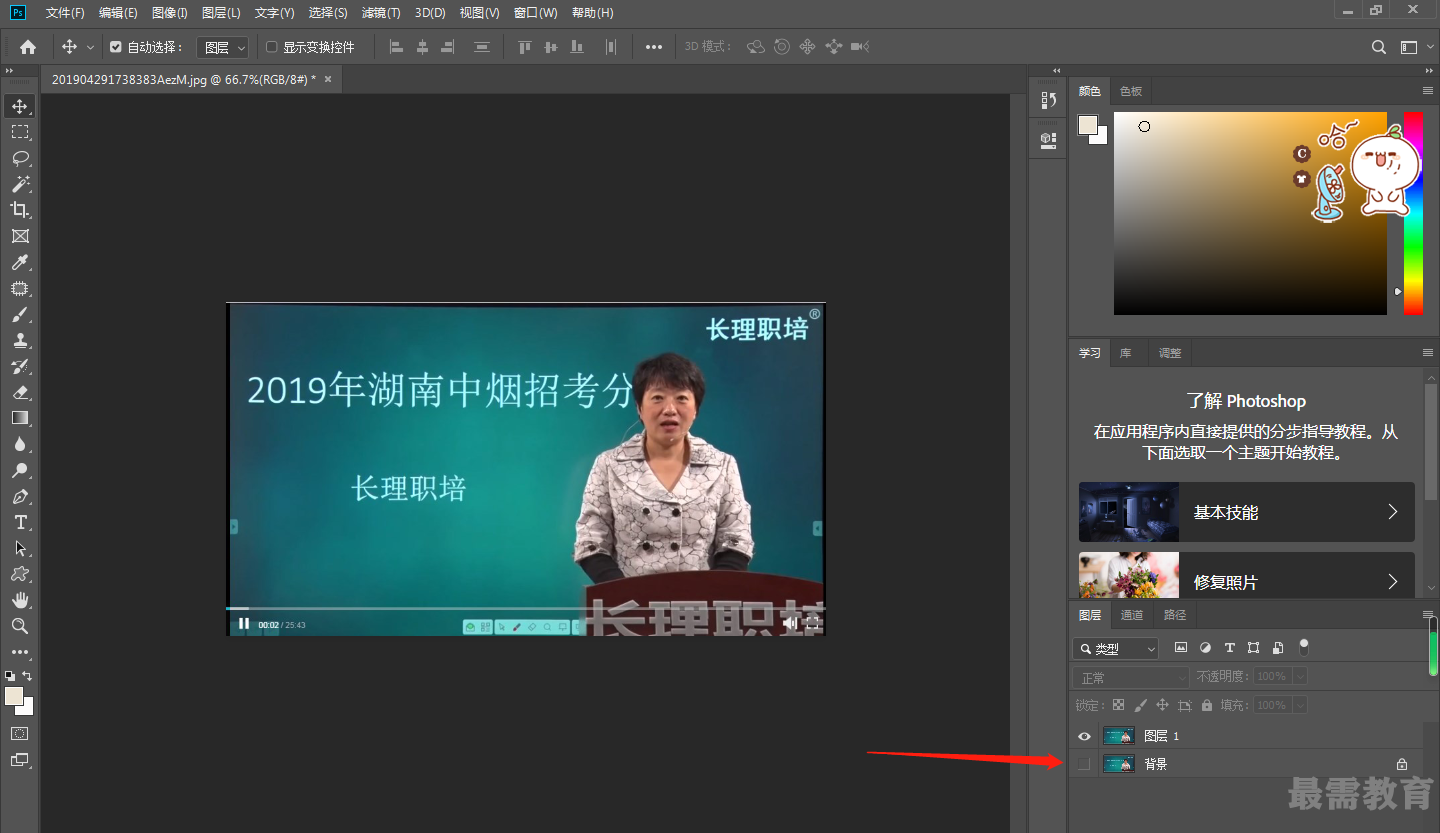Select the Path Selection tool

pyautogui.click(x=20, y=548)
